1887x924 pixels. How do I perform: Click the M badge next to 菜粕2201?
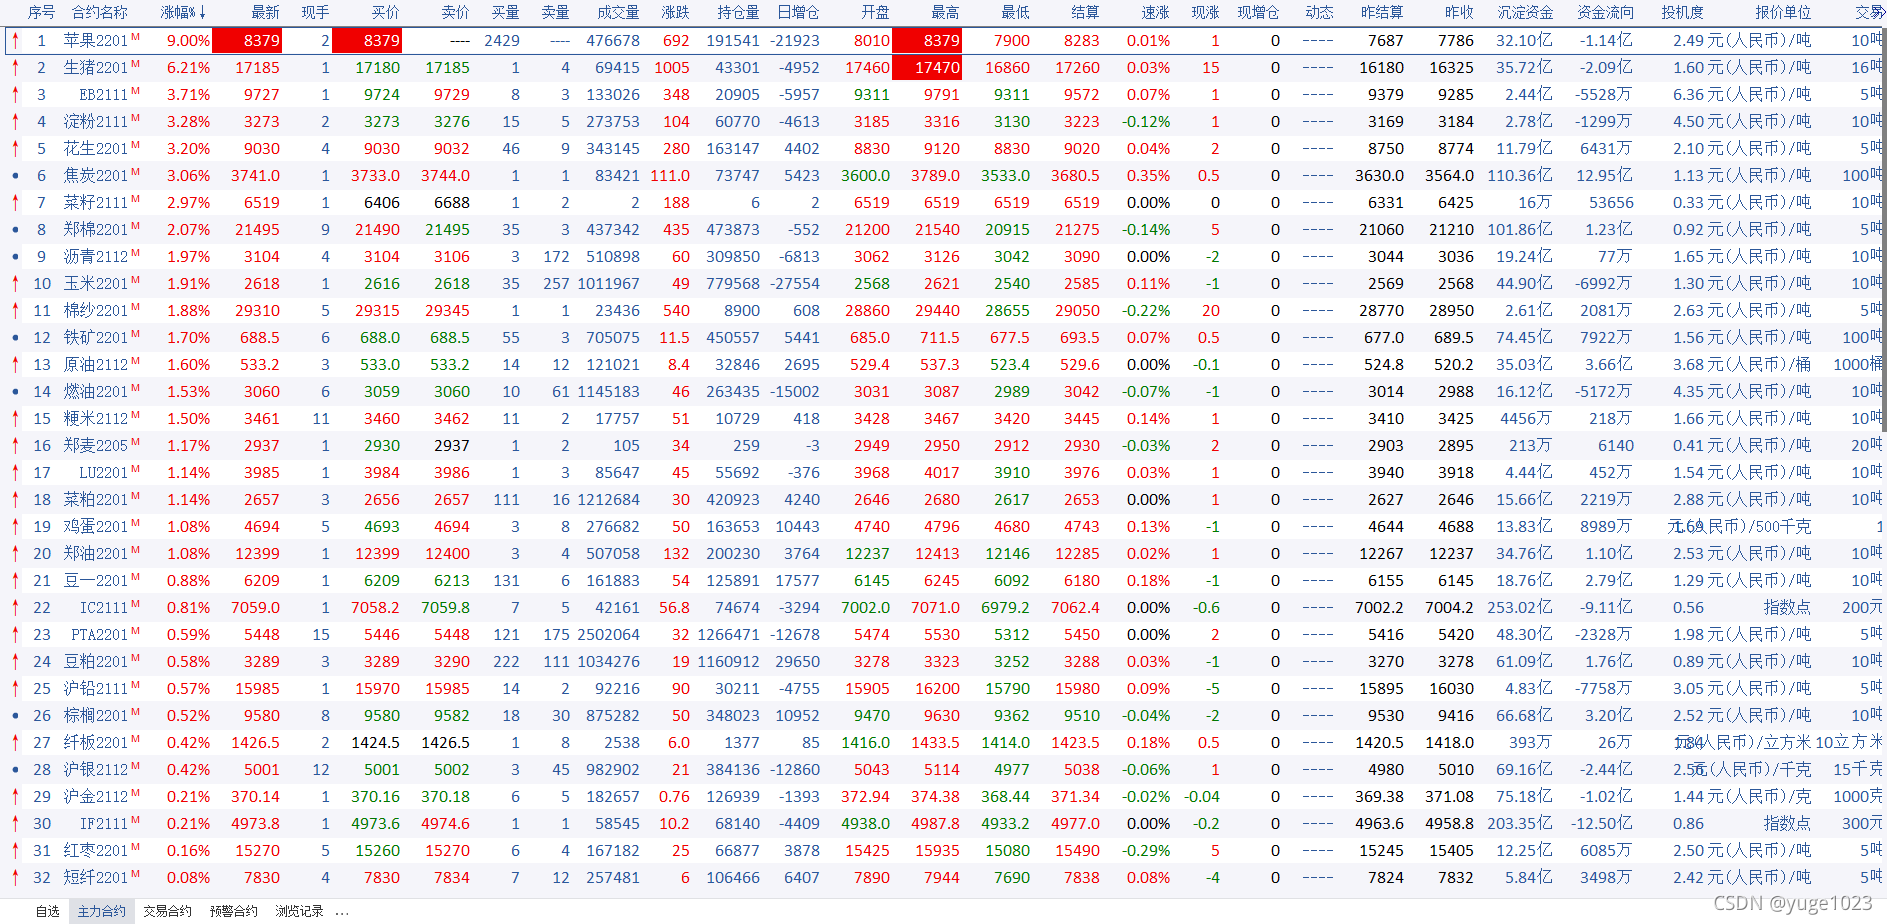click(x=135, y=496)
